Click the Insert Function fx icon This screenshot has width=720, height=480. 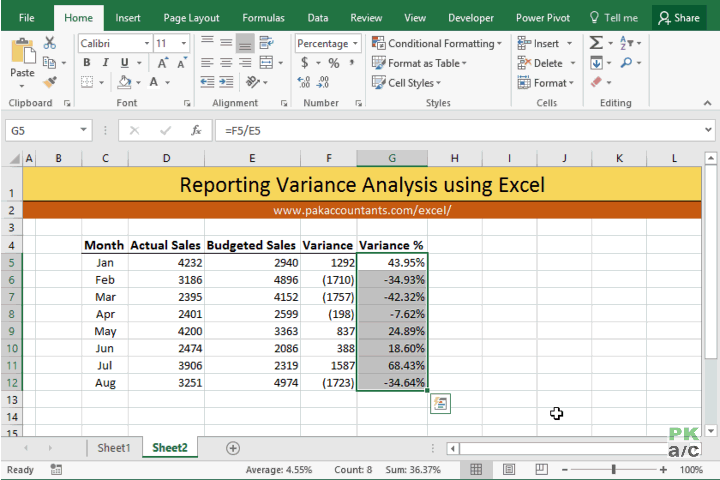coord(196,130)
